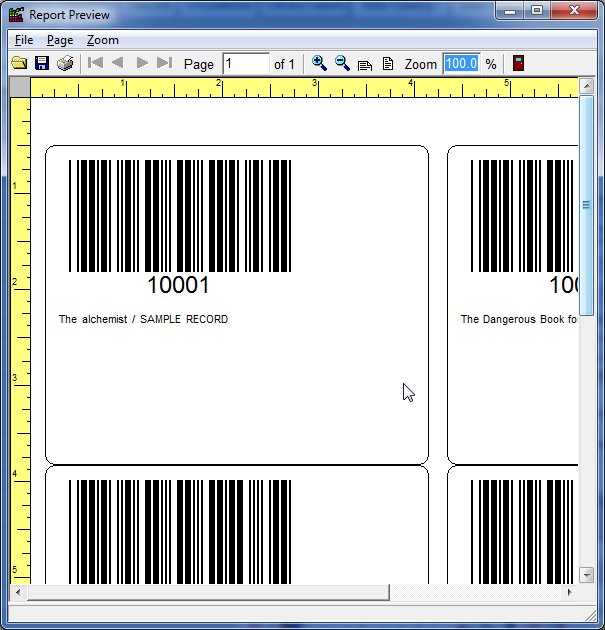This screenshot has height=630, width=605.
Task: Click the horizontal scrollbar thumb
Action: [208, 593]
